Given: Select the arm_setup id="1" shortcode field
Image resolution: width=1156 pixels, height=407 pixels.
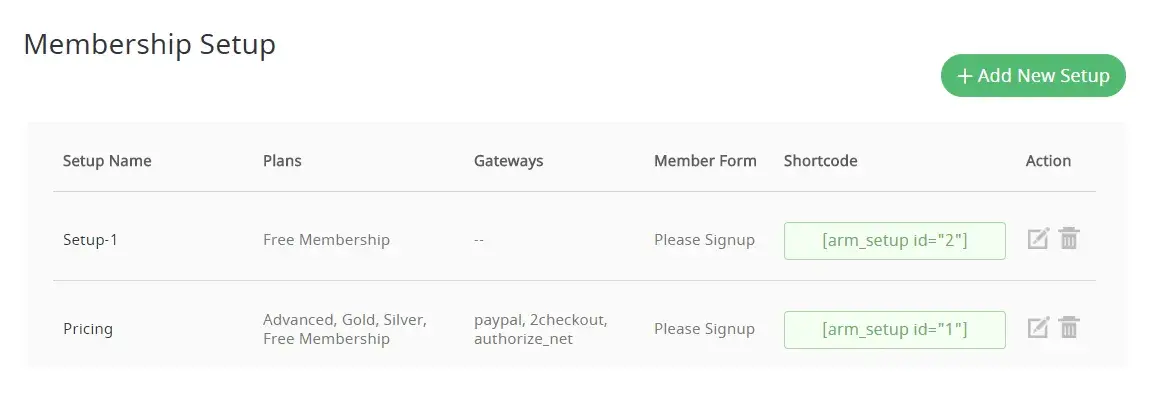Looking at the screenshot, I should (894, 329).
